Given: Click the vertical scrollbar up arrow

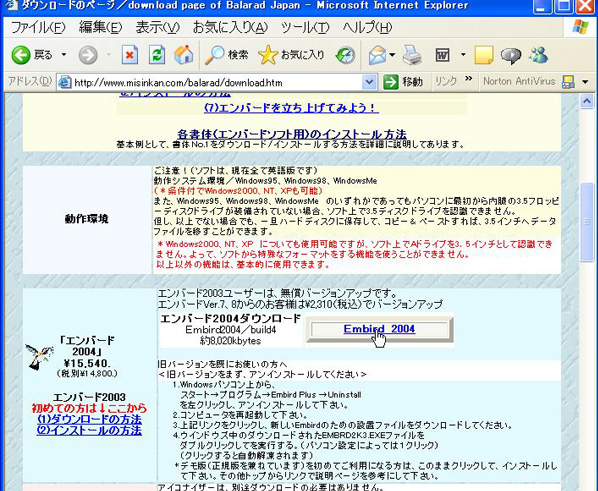Looking at the screenshot, I should (587, 101).
